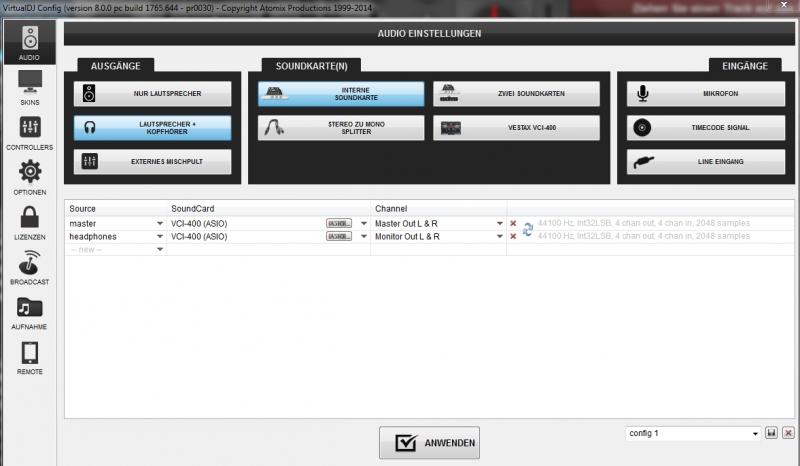Open the headphones source dropdown
This screenshot has width=800, height=466.
[160, 236]
